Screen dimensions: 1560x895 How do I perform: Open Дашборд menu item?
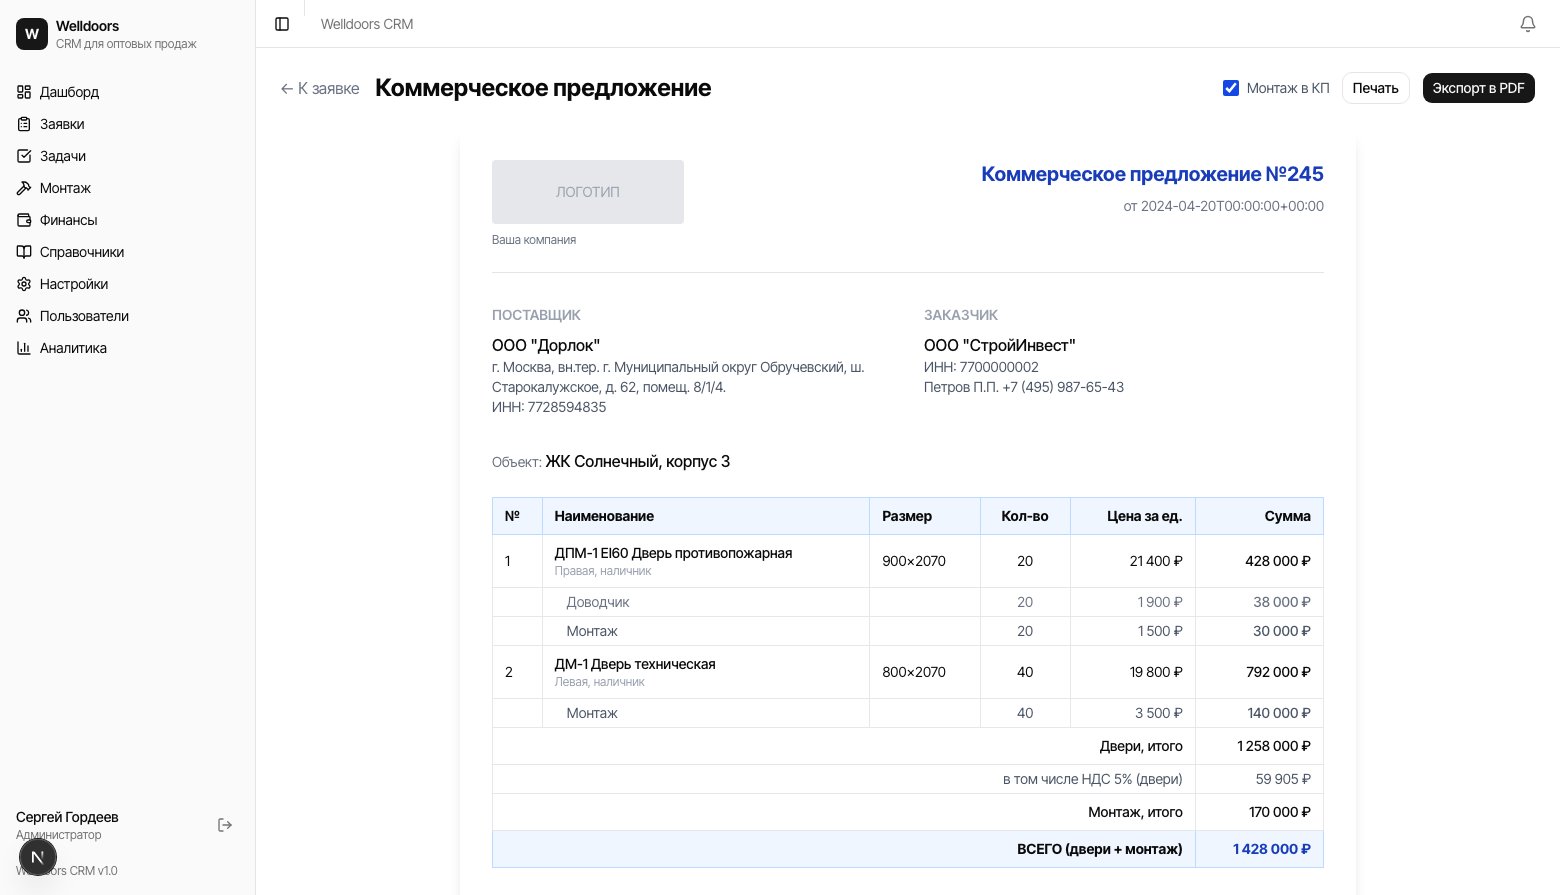pyautogui.click(x=128, y=92)
